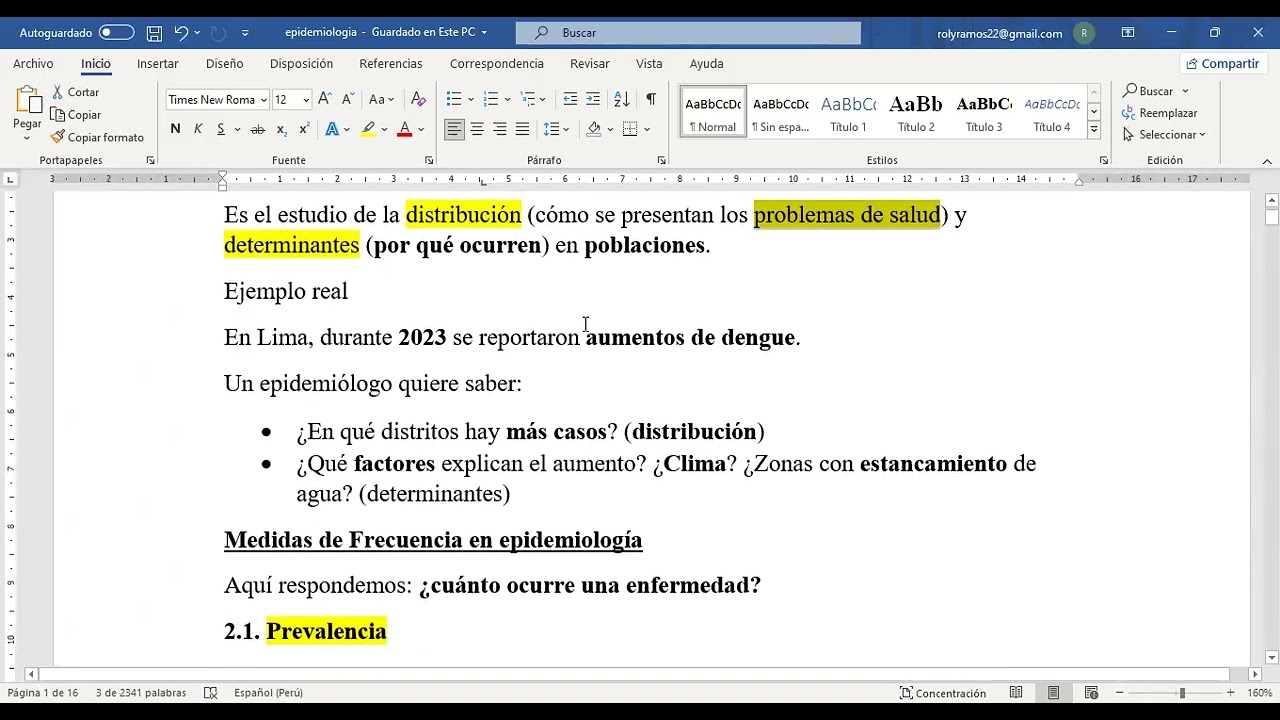1280x720 pixels.
Task: Click Copiar formato format painter
Action: point(97,137)
